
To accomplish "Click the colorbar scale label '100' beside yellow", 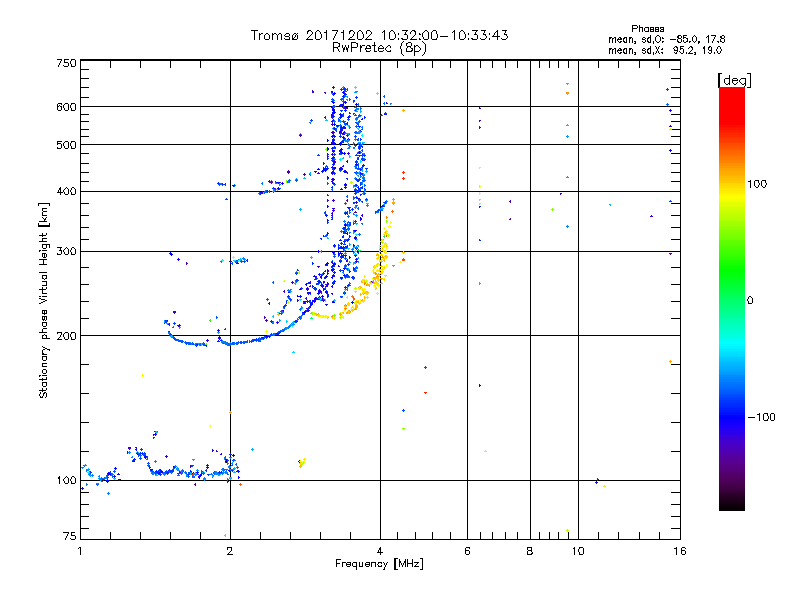I will [x=757, y=184].
